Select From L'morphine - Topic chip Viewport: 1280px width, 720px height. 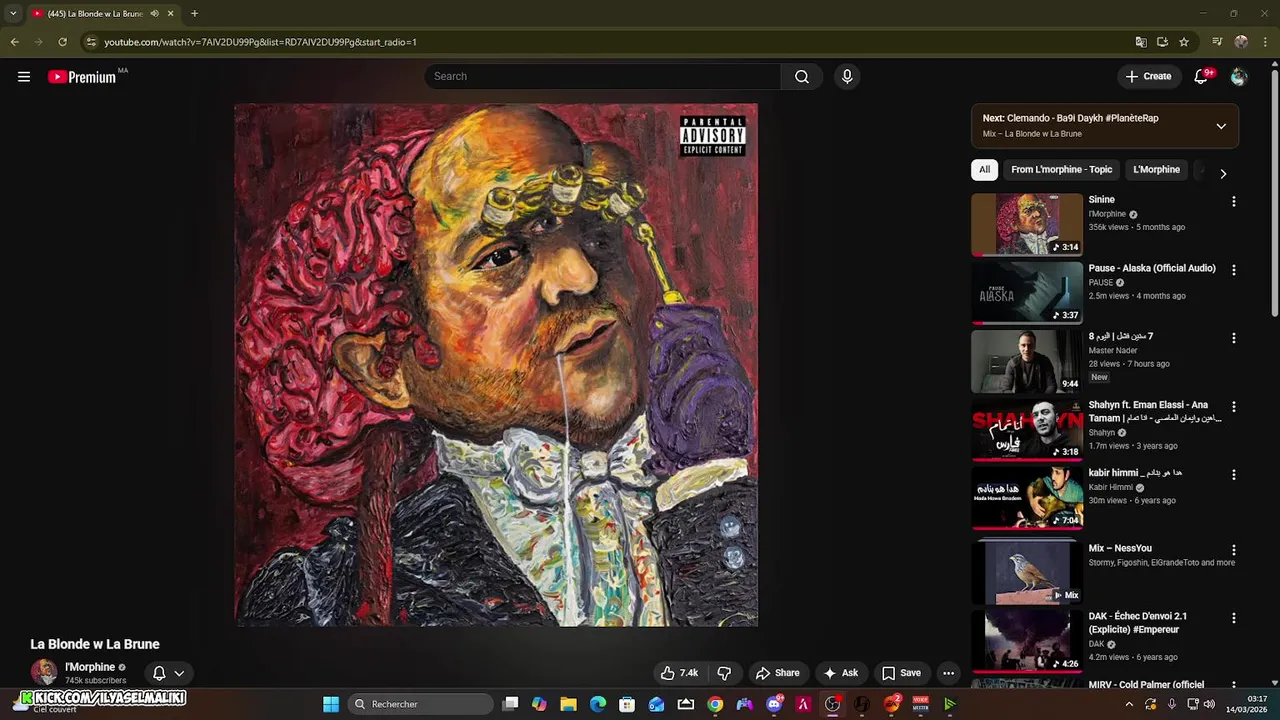coord(1061,170)
